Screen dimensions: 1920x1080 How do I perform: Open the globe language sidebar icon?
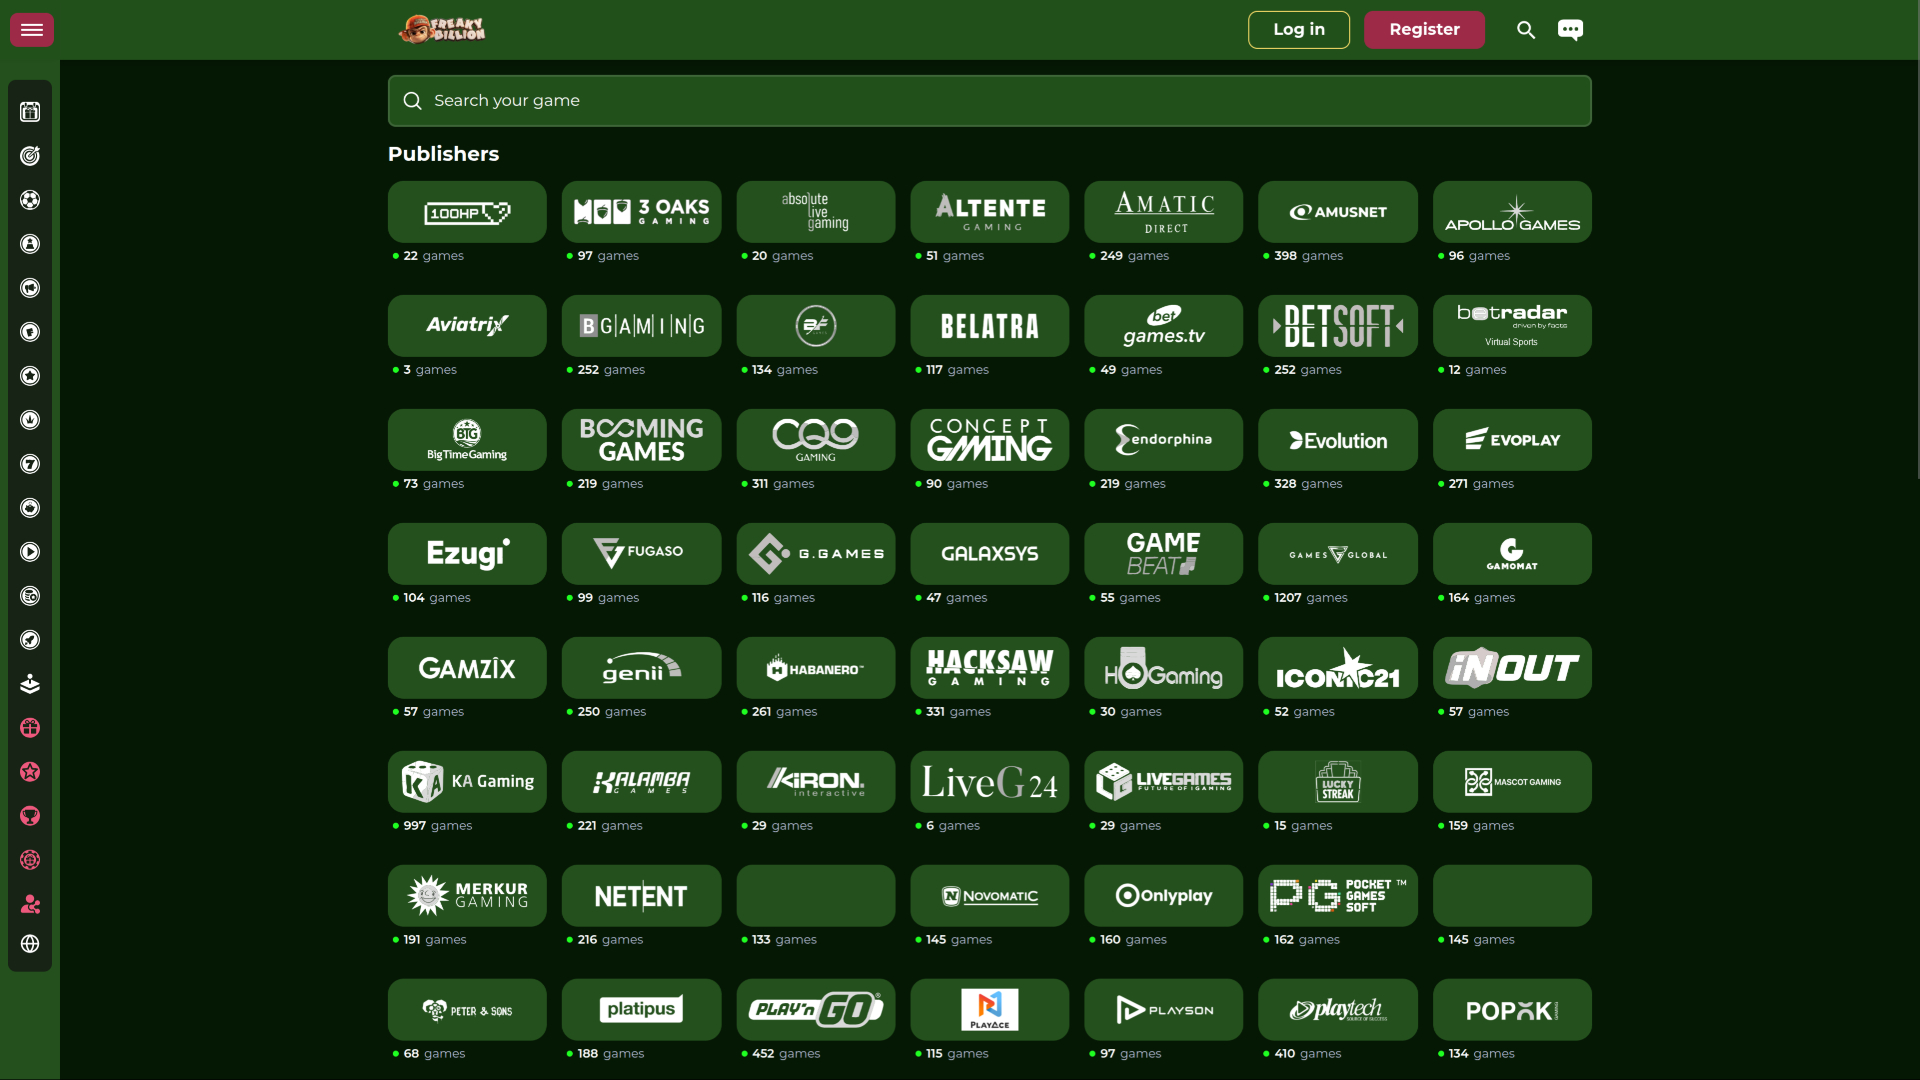point(30,944)
